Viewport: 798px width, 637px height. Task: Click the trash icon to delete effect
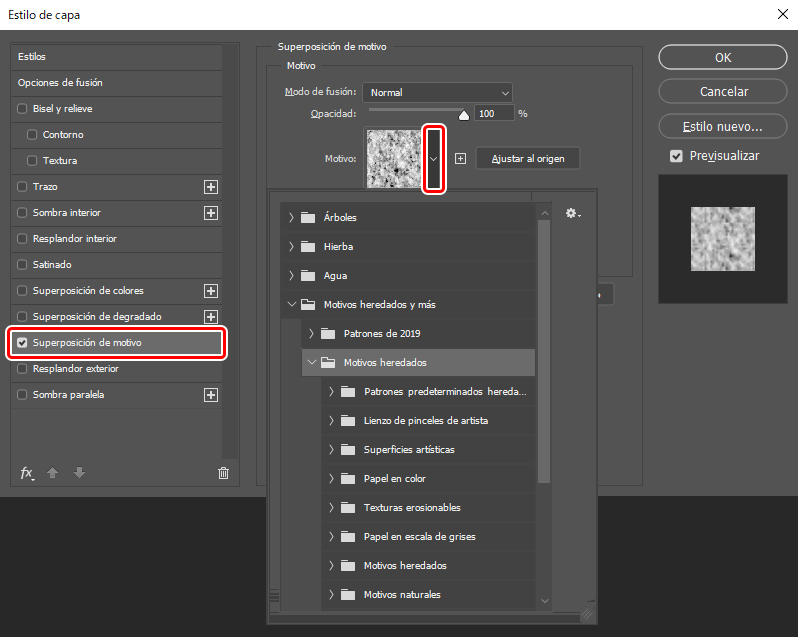[223, 473]
